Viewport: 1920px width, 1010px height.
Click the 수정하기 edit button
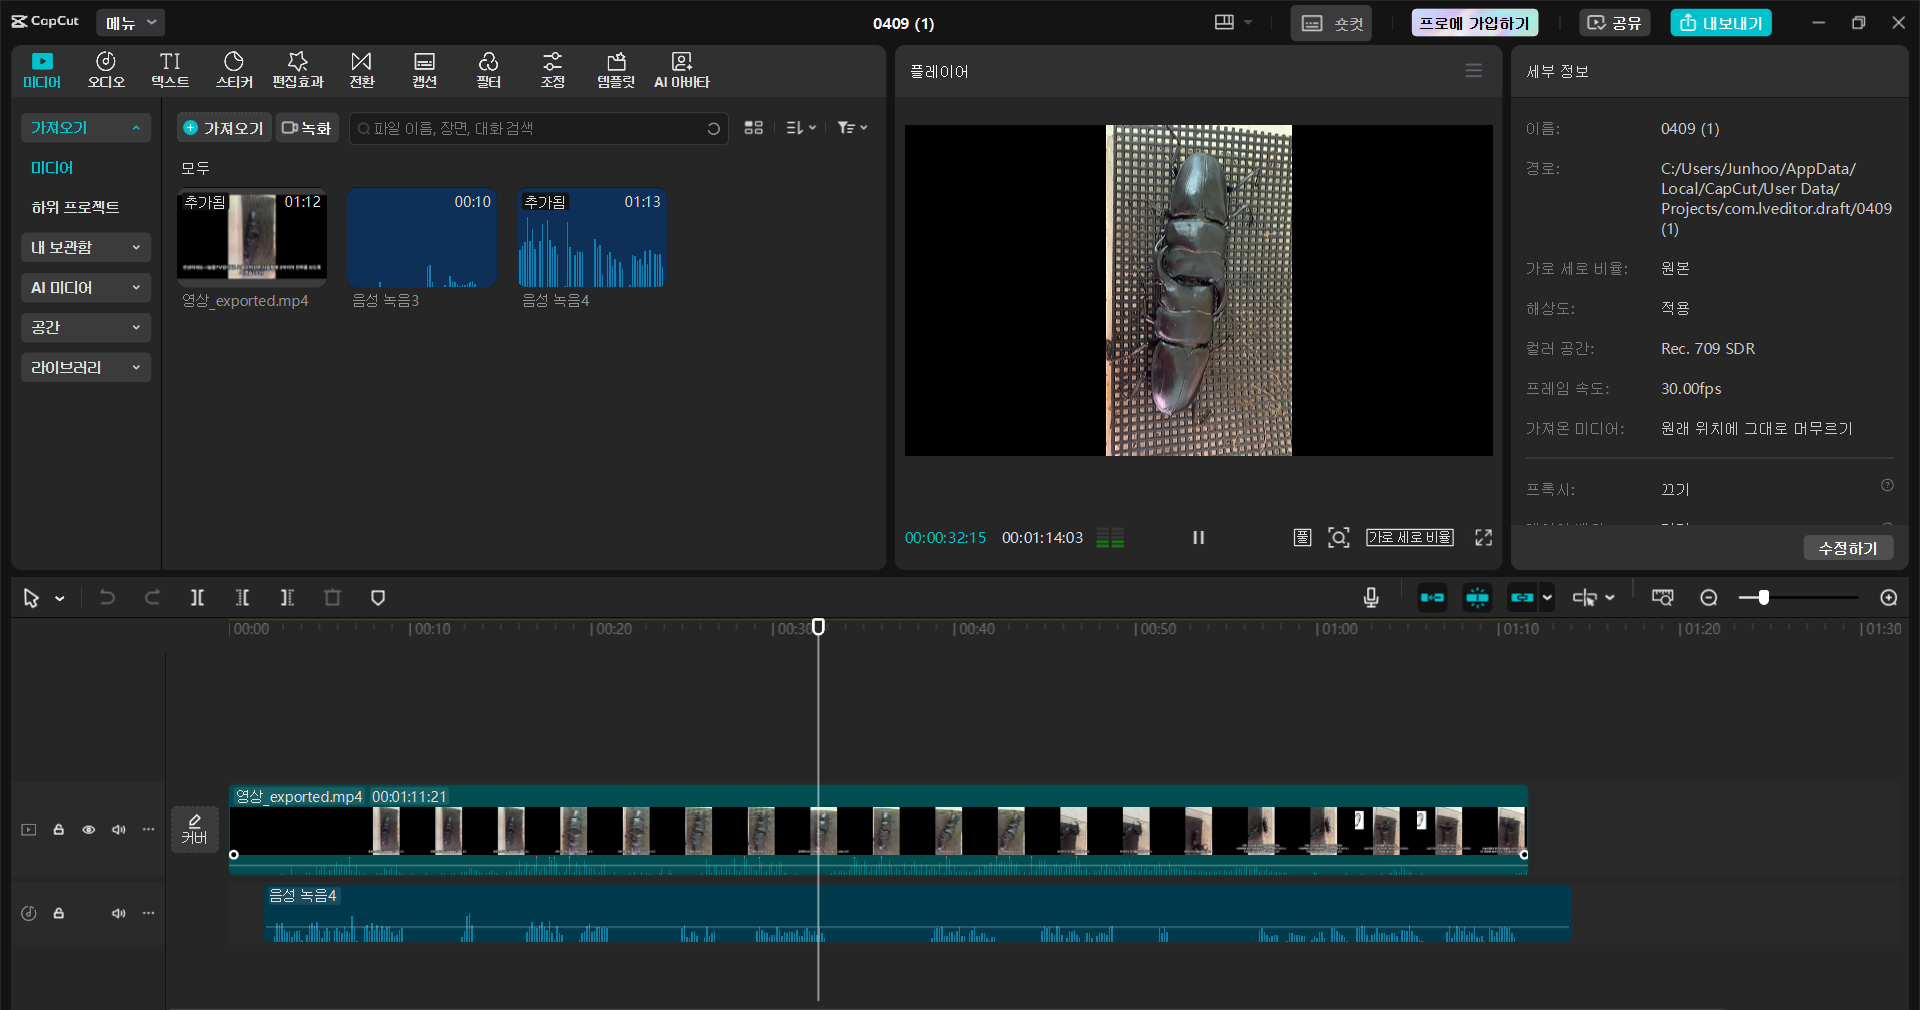click(1848, 548)
